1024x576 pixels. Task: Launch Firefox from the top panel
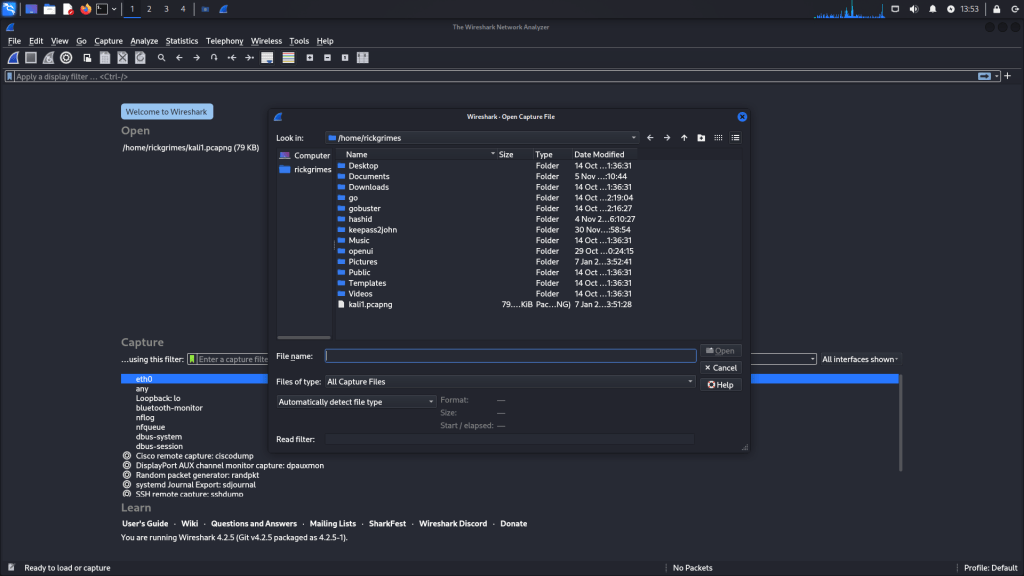coord(85,9)
